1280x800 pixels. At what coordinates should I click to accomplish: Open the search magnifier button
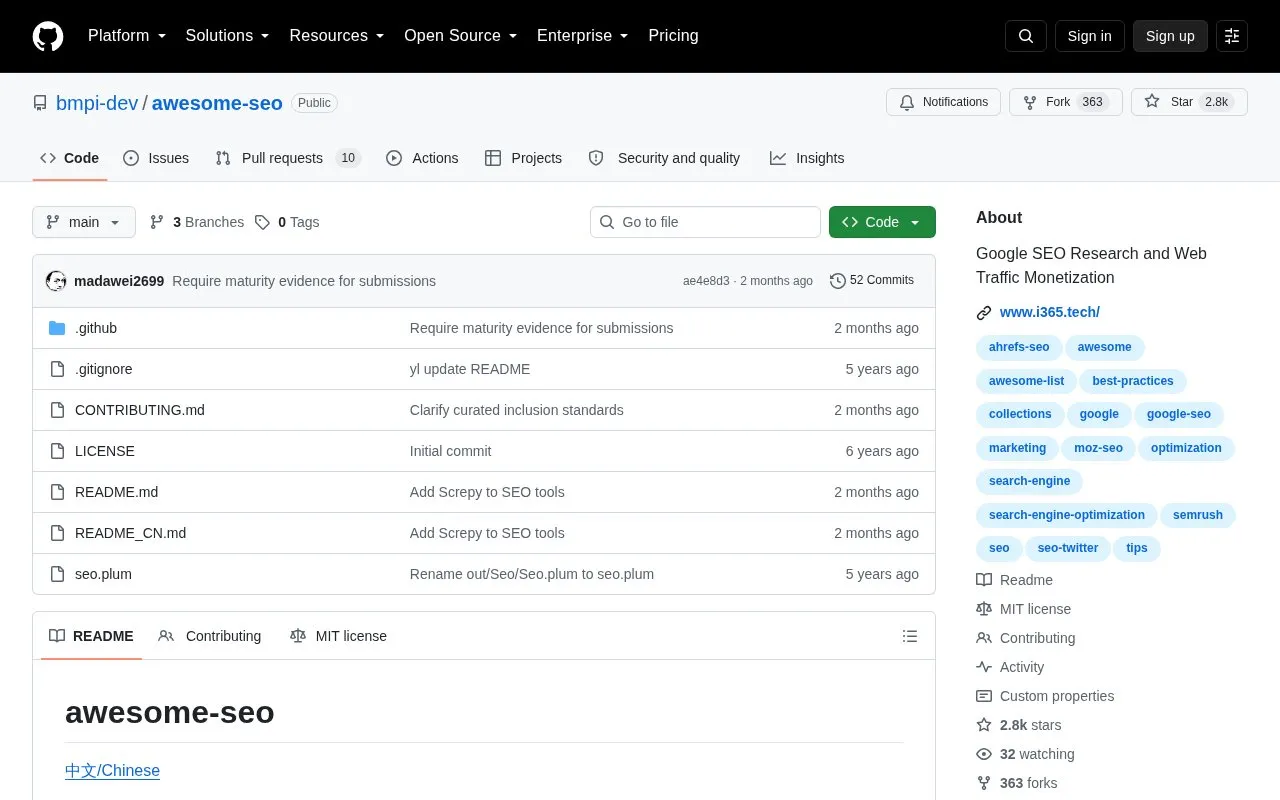(1026, 36)
